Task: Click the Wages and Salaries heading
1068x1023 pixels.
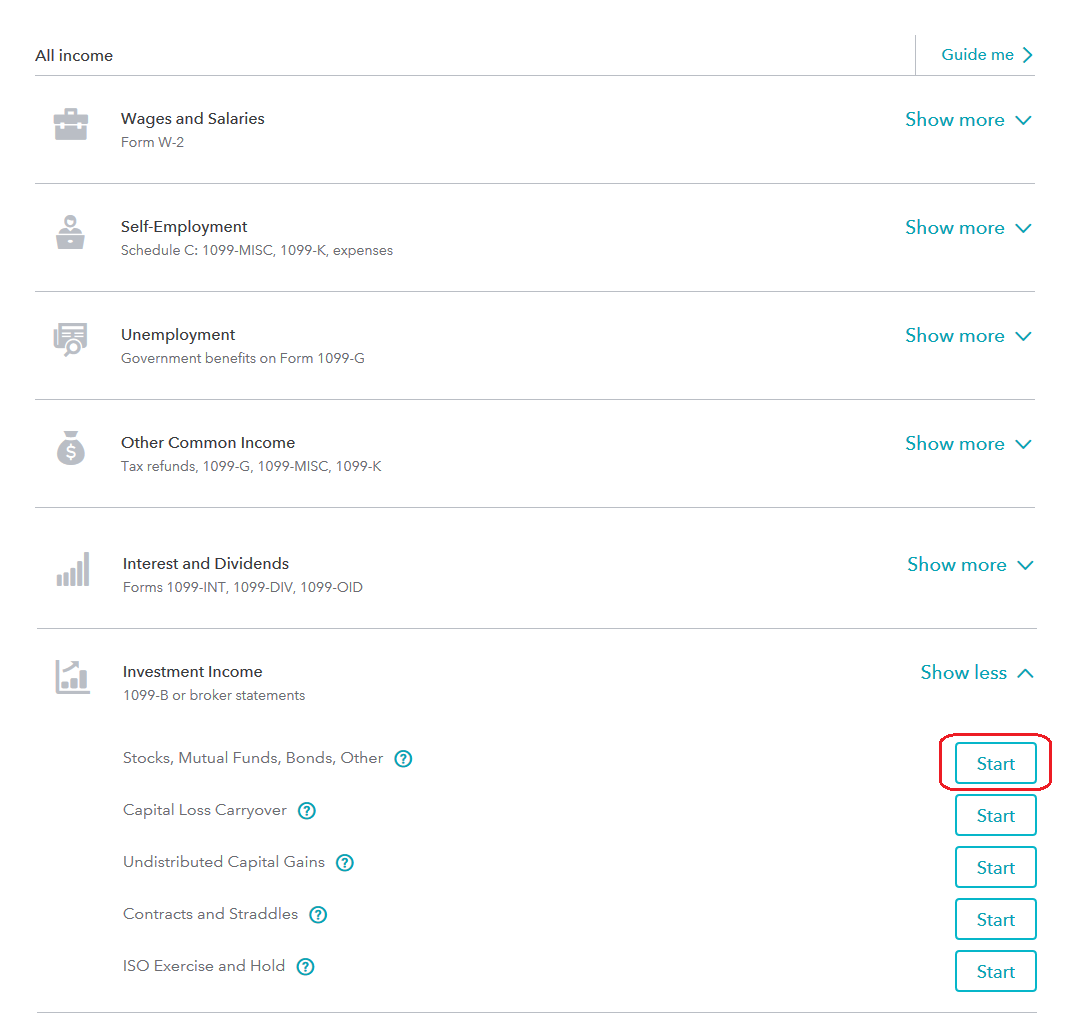Action: pos(193,119)
